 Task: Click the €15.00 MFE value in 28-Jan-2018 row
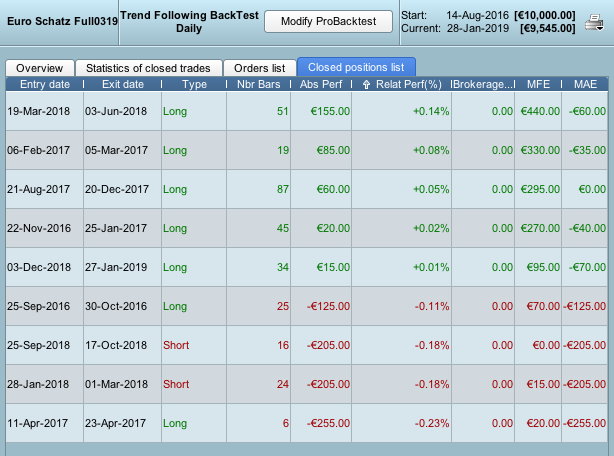[543, 384]
